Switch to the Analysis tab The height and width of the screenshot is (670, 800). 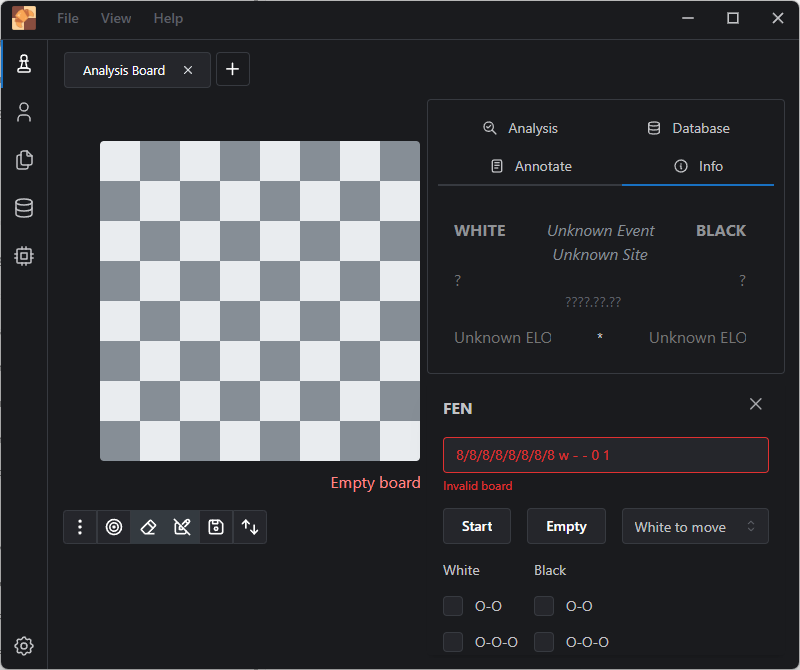point(520,128)
